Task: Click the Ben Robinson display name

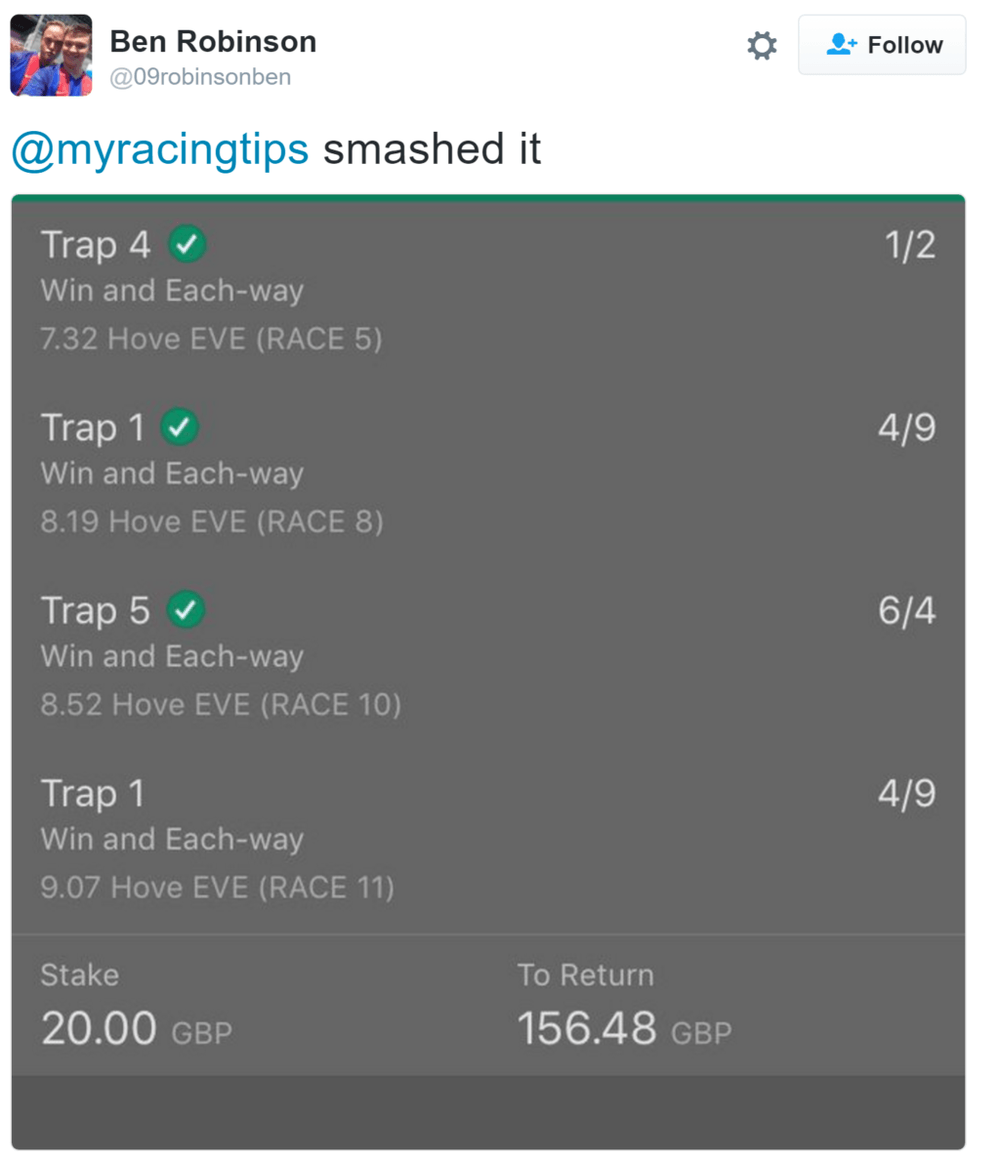Action: (213, 42)
